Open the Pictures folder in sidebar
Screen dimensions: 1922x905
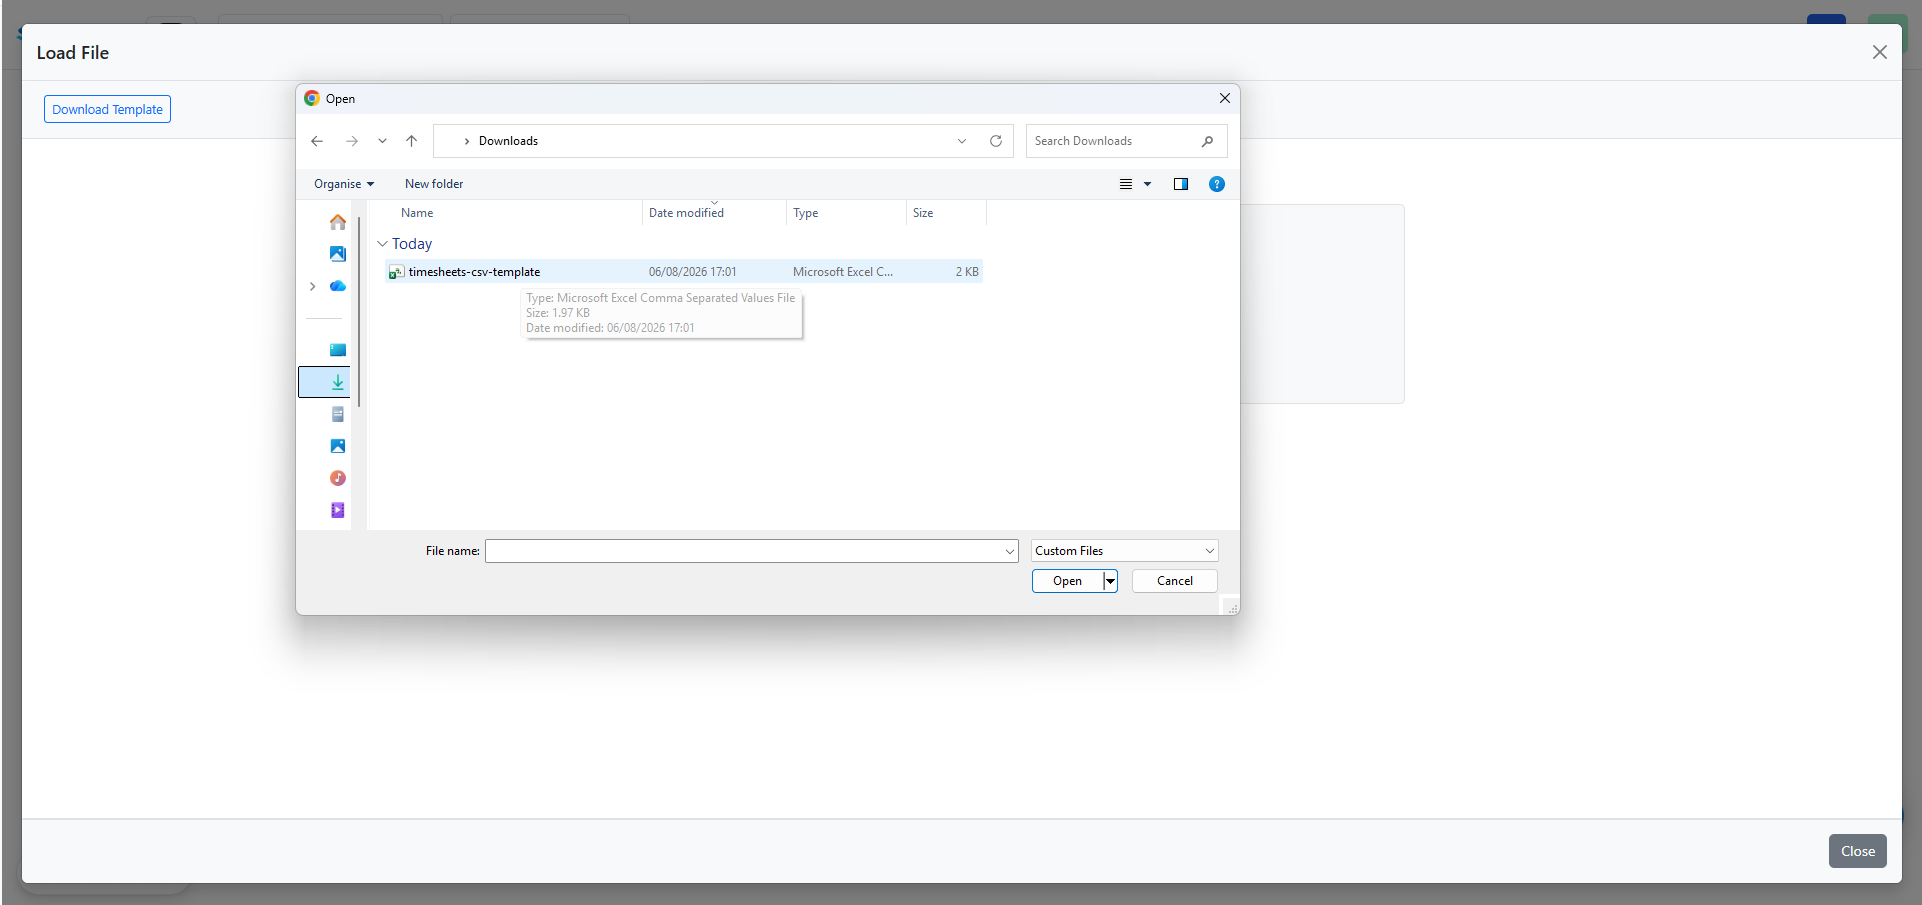(x=338, y=446)
